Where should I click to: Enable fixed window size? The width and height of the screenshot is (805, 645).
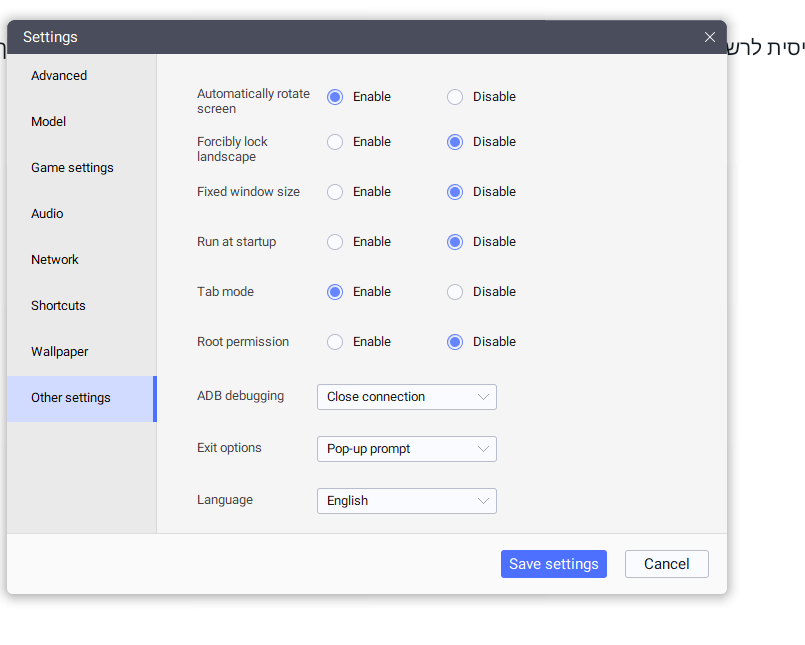click(x=335, y=192)
